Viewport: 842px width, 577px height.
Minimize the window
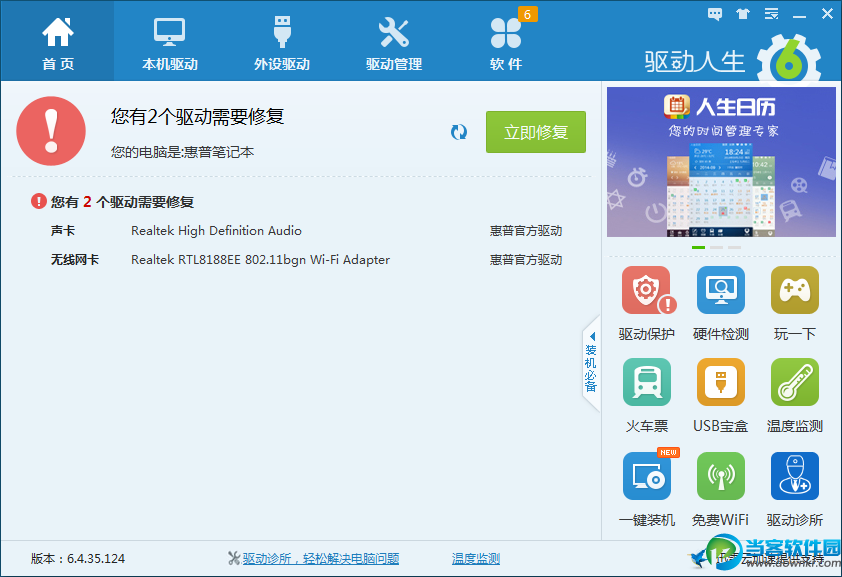click(800, 15)
